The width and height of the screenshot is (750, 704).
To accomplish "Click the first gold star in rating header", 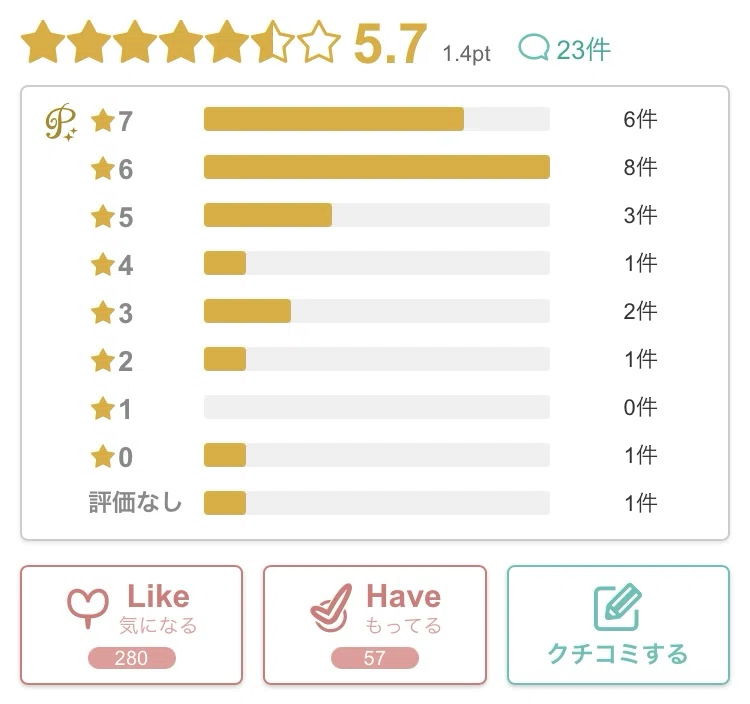I will (x=43, y=42).
